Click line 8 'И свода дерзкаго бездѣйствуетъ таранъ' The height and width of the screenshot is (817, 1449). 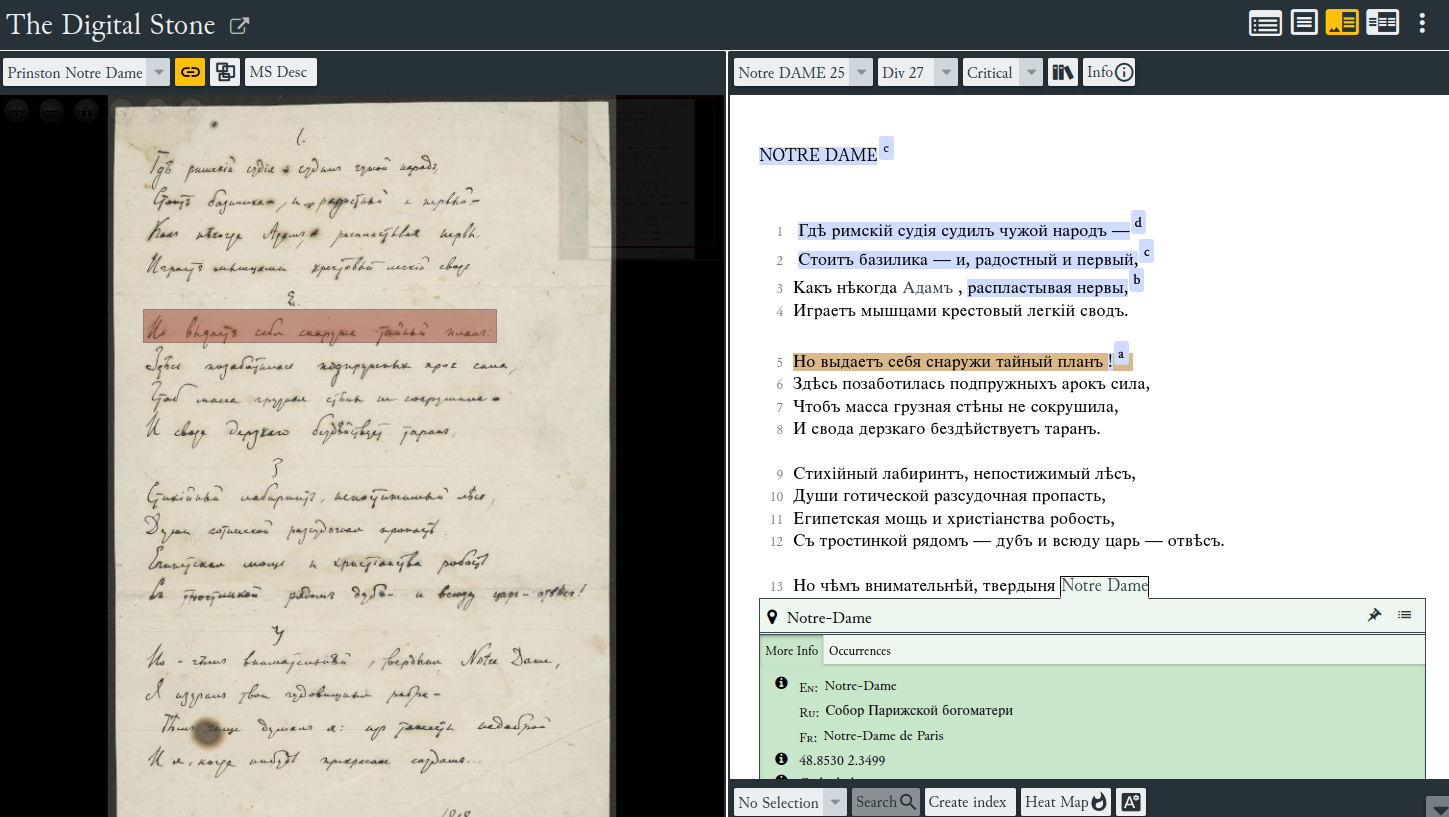pyautogui.click(x=946, y=429)
